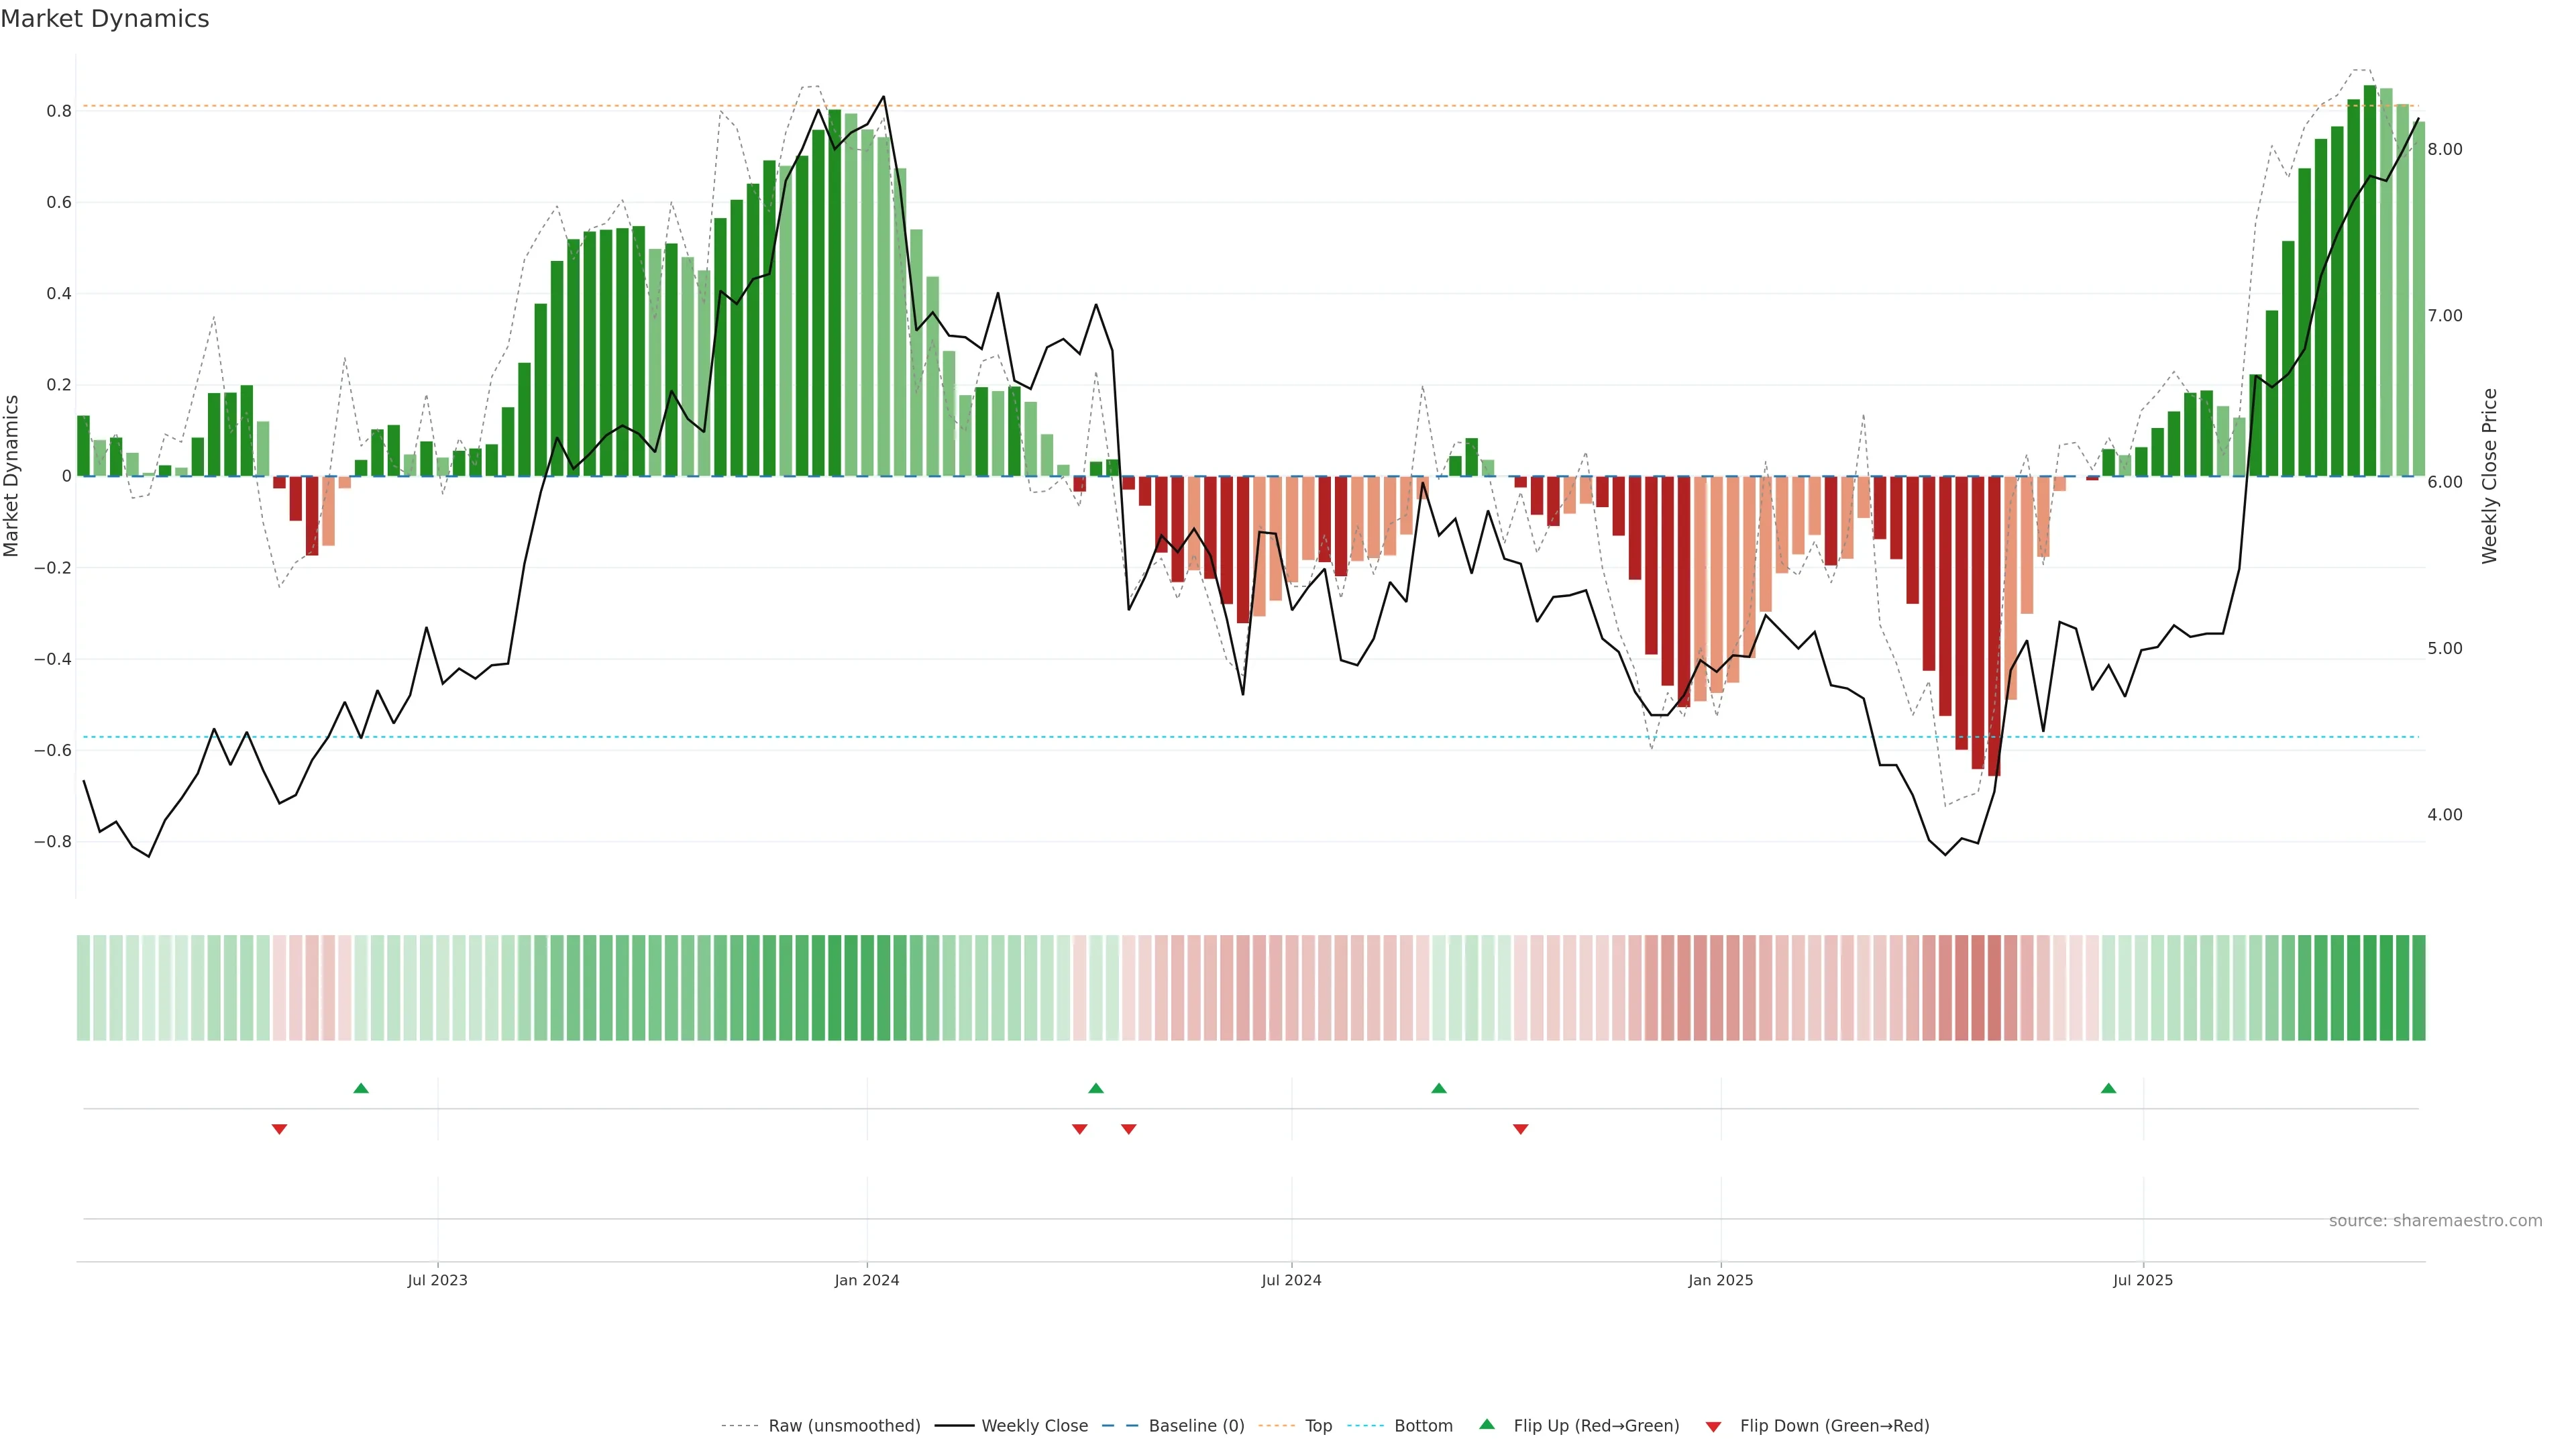
Task: Toggle the Weekly Close legend entry
Action: (x=1034, y=1425)
